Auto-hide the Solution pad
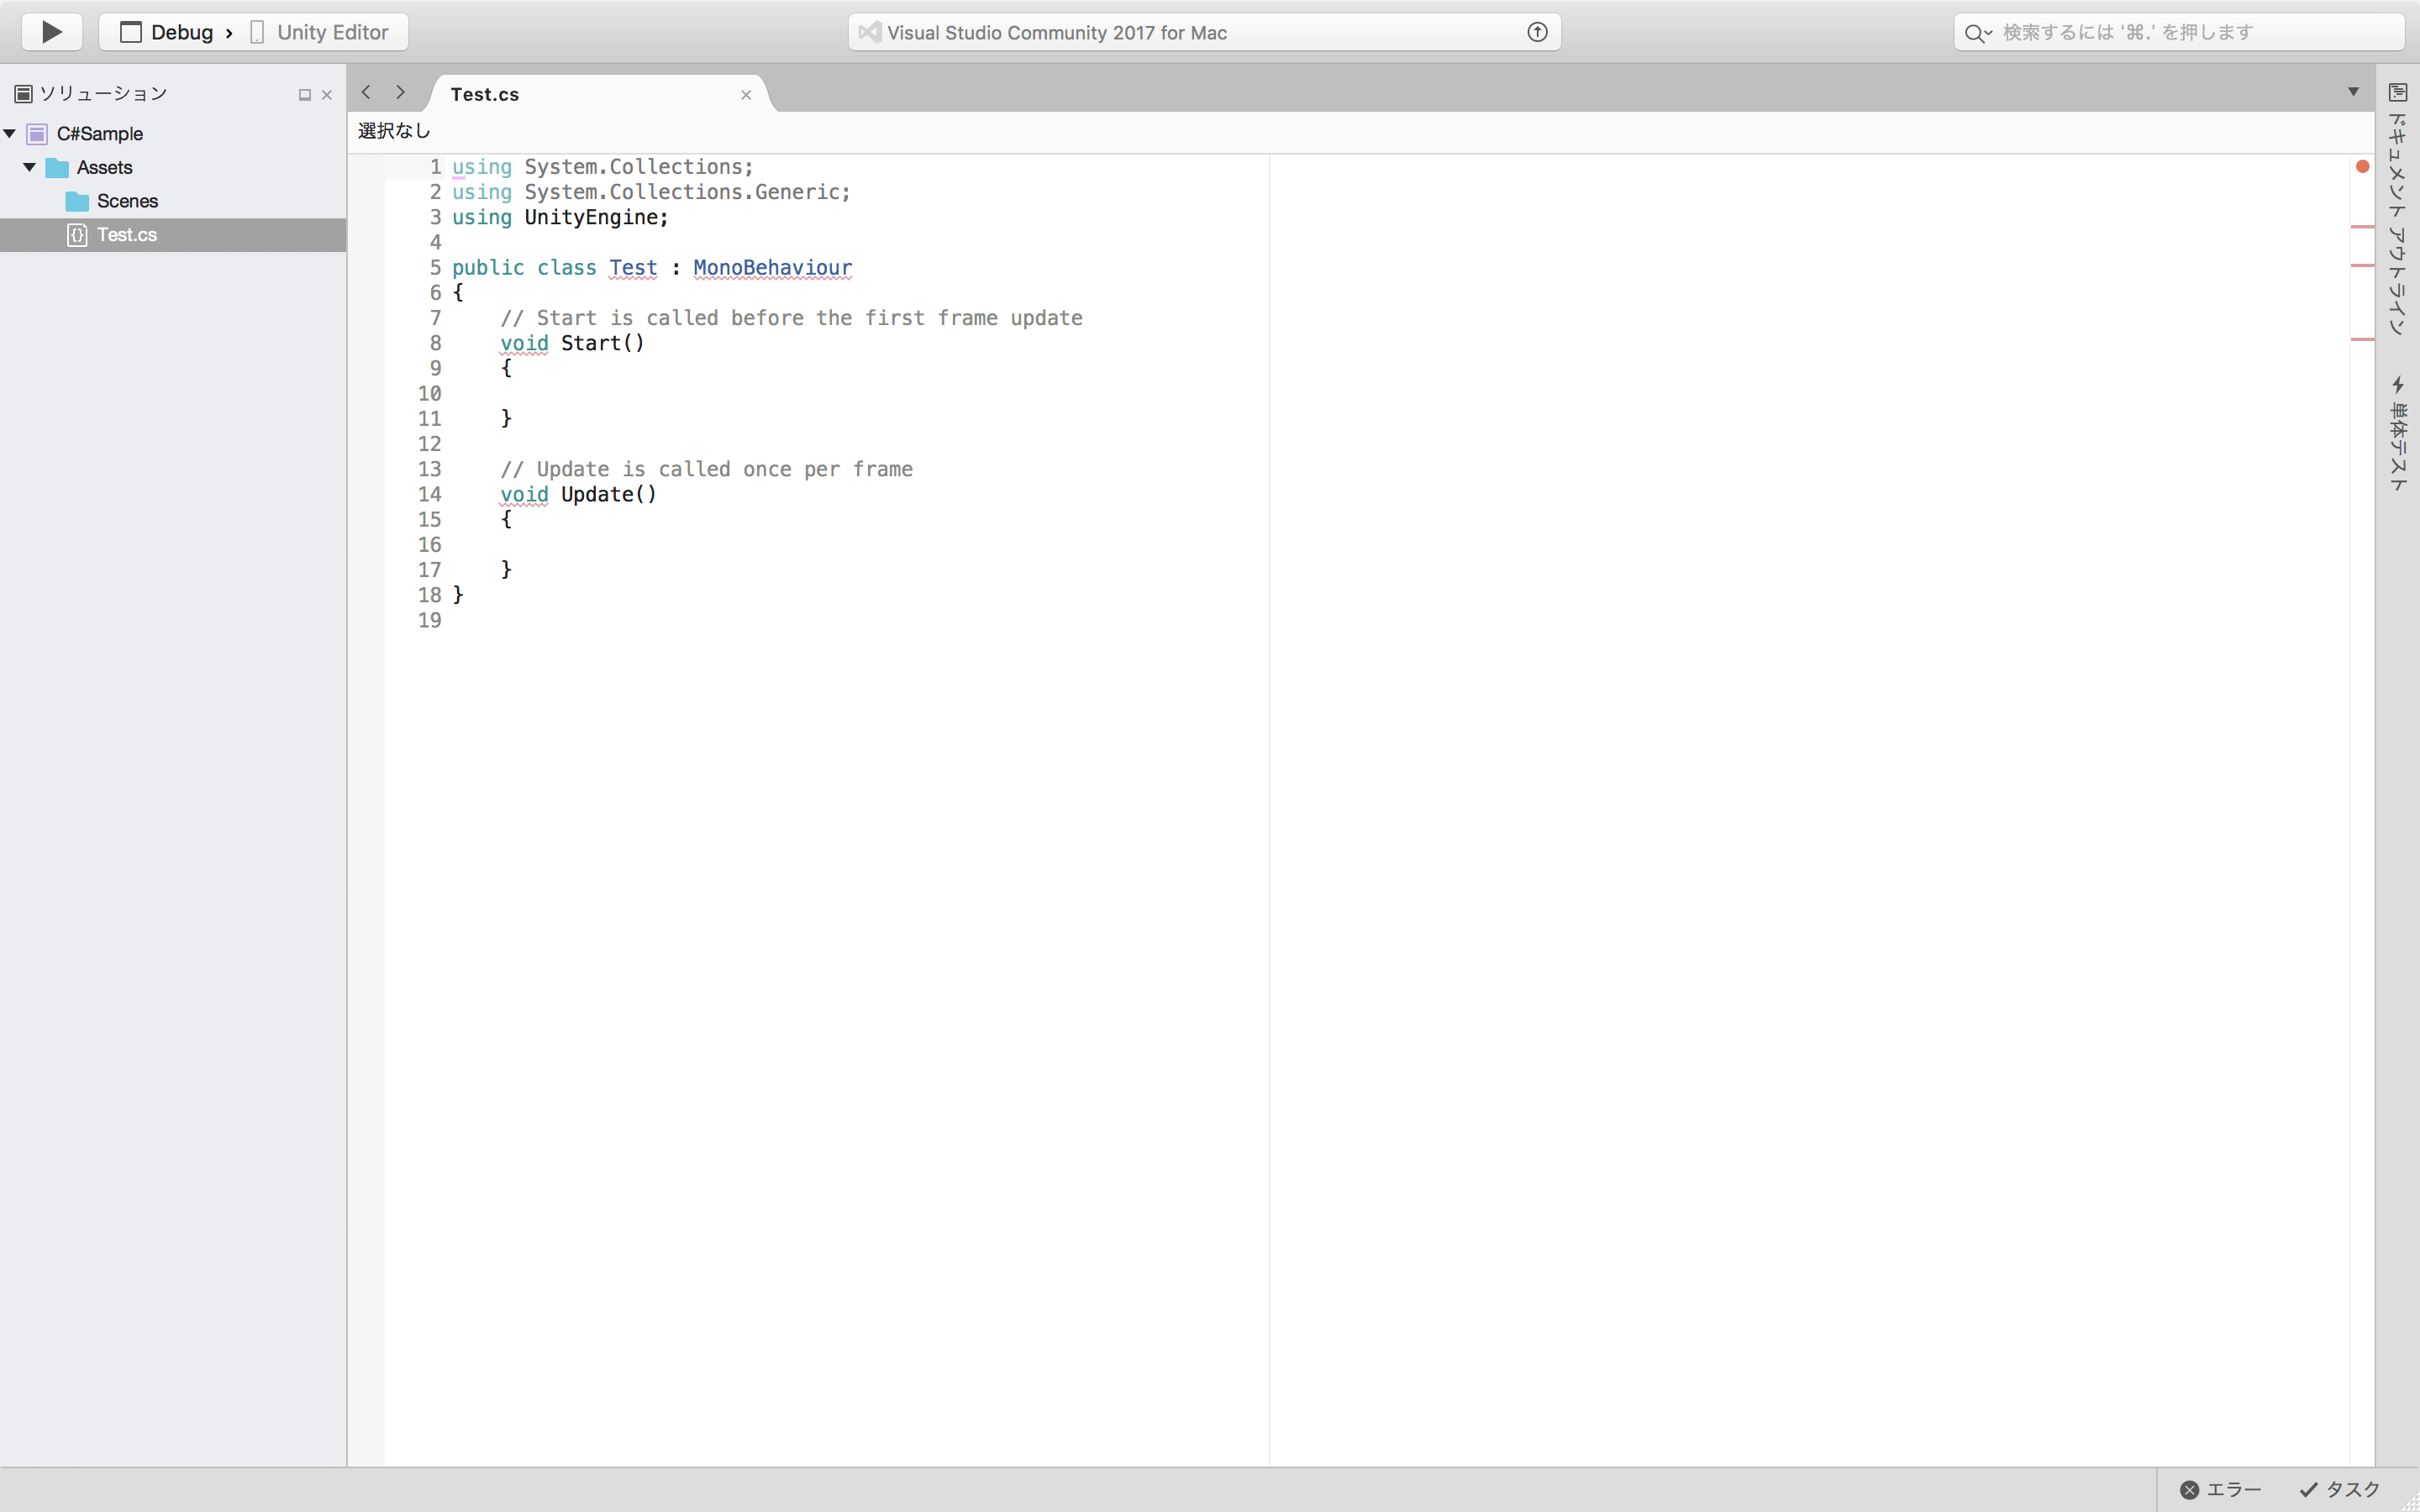The image size is (2420, 1512). coord(305,93)
